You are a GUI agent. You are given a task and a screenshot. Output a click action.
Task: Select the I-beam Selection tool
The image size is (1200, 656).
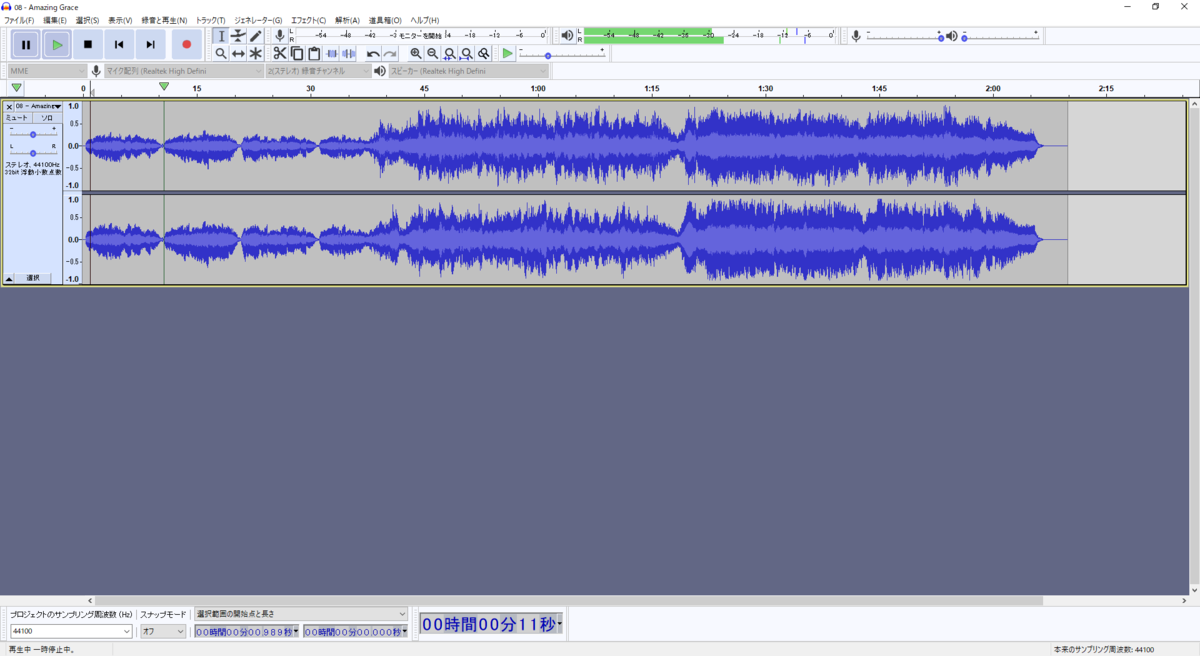coord(221,36)
